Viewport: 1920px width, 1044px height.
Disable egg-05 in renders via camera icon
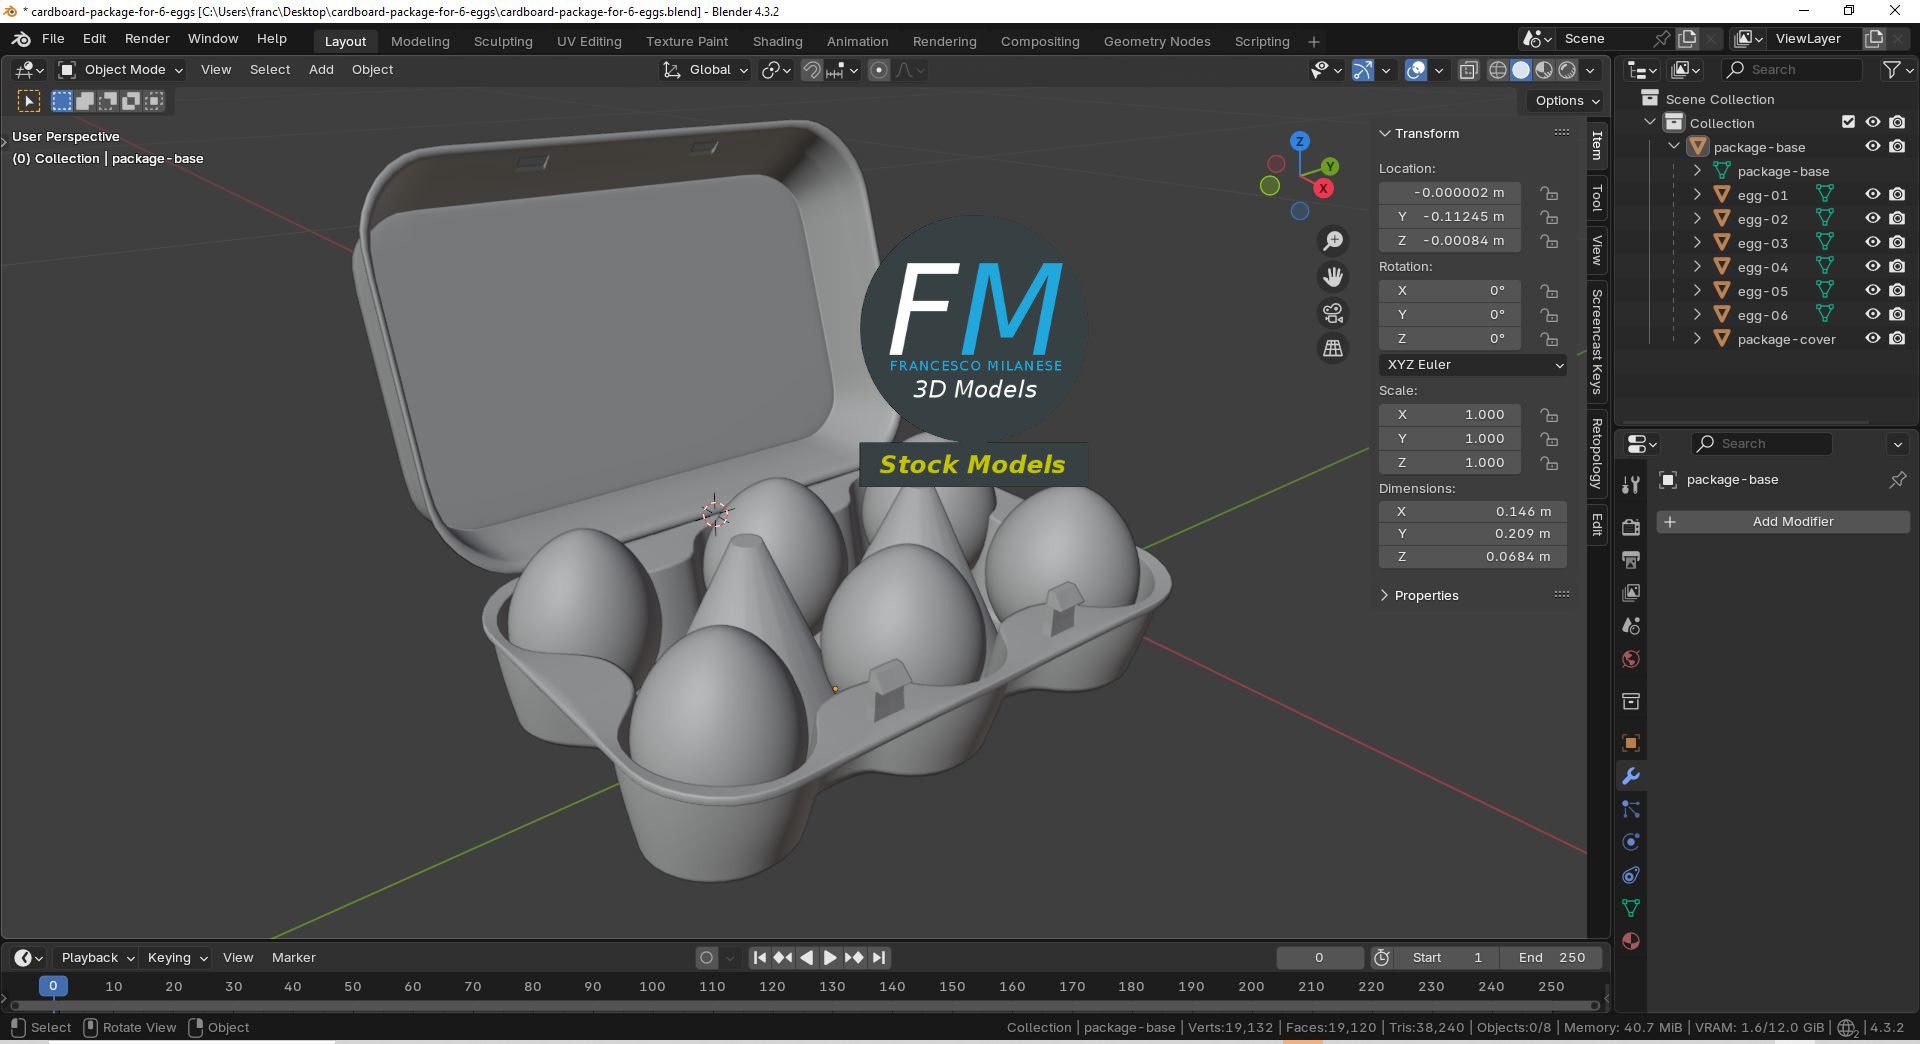(1897, 290)
